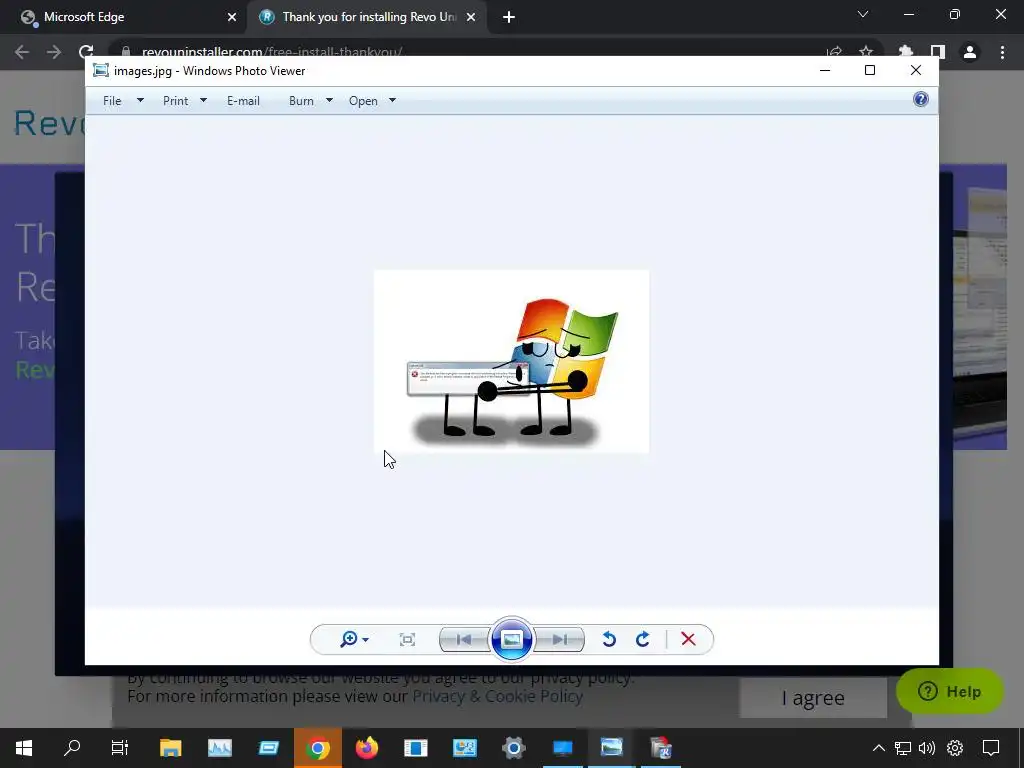The image size is (1024, 768).
Task: Show hidden system tray icons
Action: pos(879,748)
